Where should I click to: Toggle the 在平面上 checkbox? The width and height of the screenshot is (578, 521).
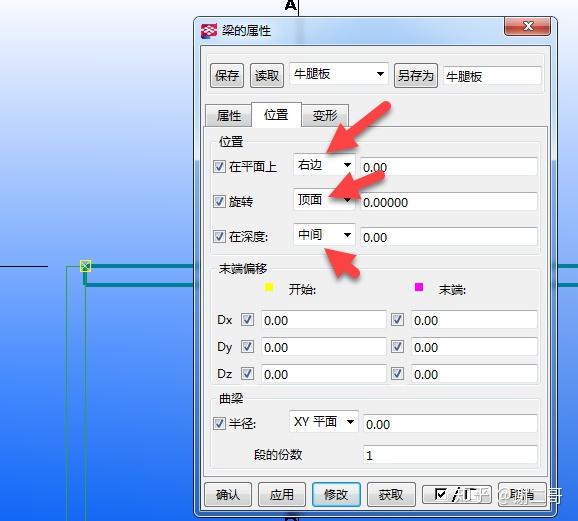(219, 167)
